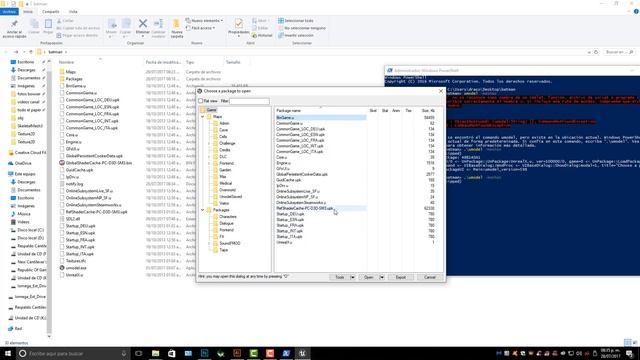Click the Windows Start button
This screenshot has height=360, width=640.
point(8,353)
